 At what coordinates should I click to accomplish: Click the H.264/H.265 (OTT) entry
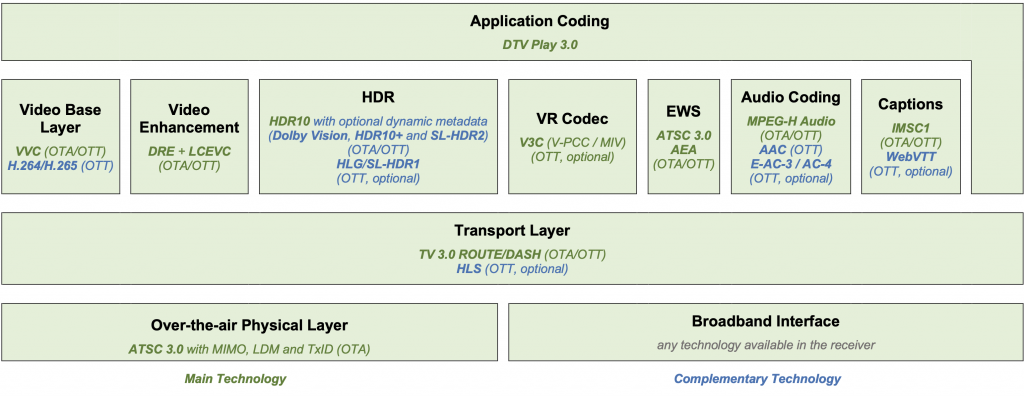(x=60, y=165)
